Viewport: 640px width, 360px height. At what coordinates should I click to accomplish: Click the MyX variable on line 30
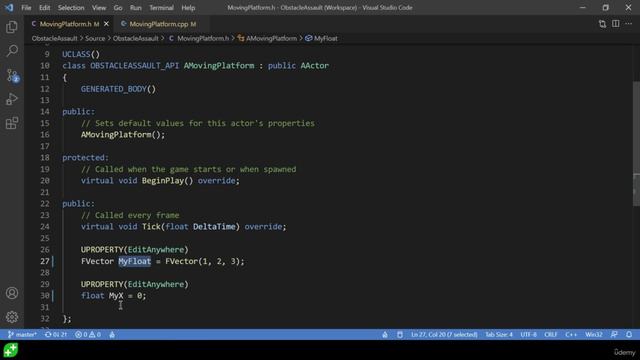[116, 296]
